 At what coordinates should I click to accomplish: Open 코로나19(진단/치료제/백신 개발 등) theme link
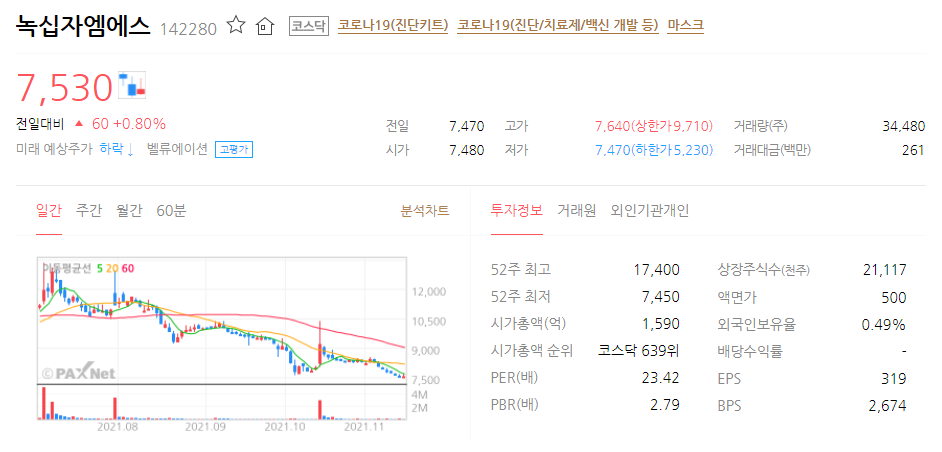click(558, 25)
